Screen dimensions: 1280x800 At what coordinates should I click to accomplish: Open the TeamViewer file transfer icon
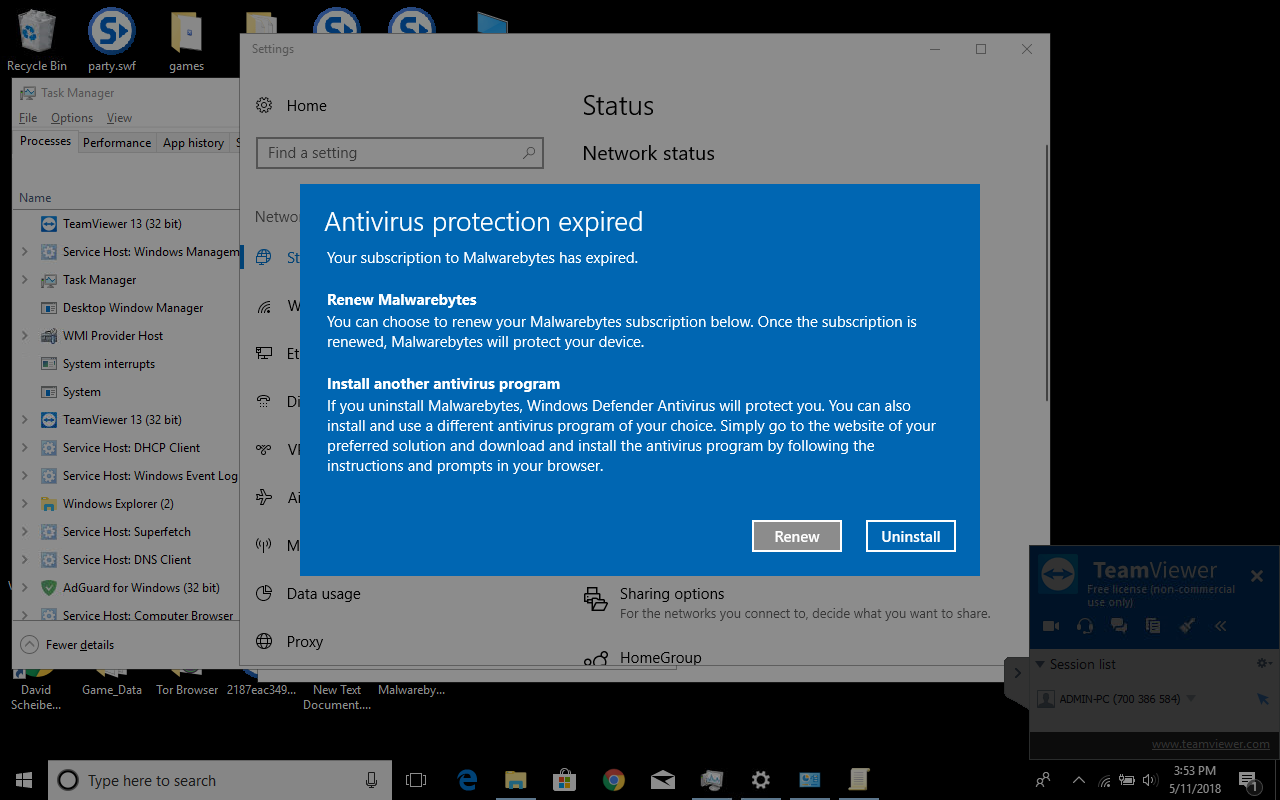click(1153, 626)
